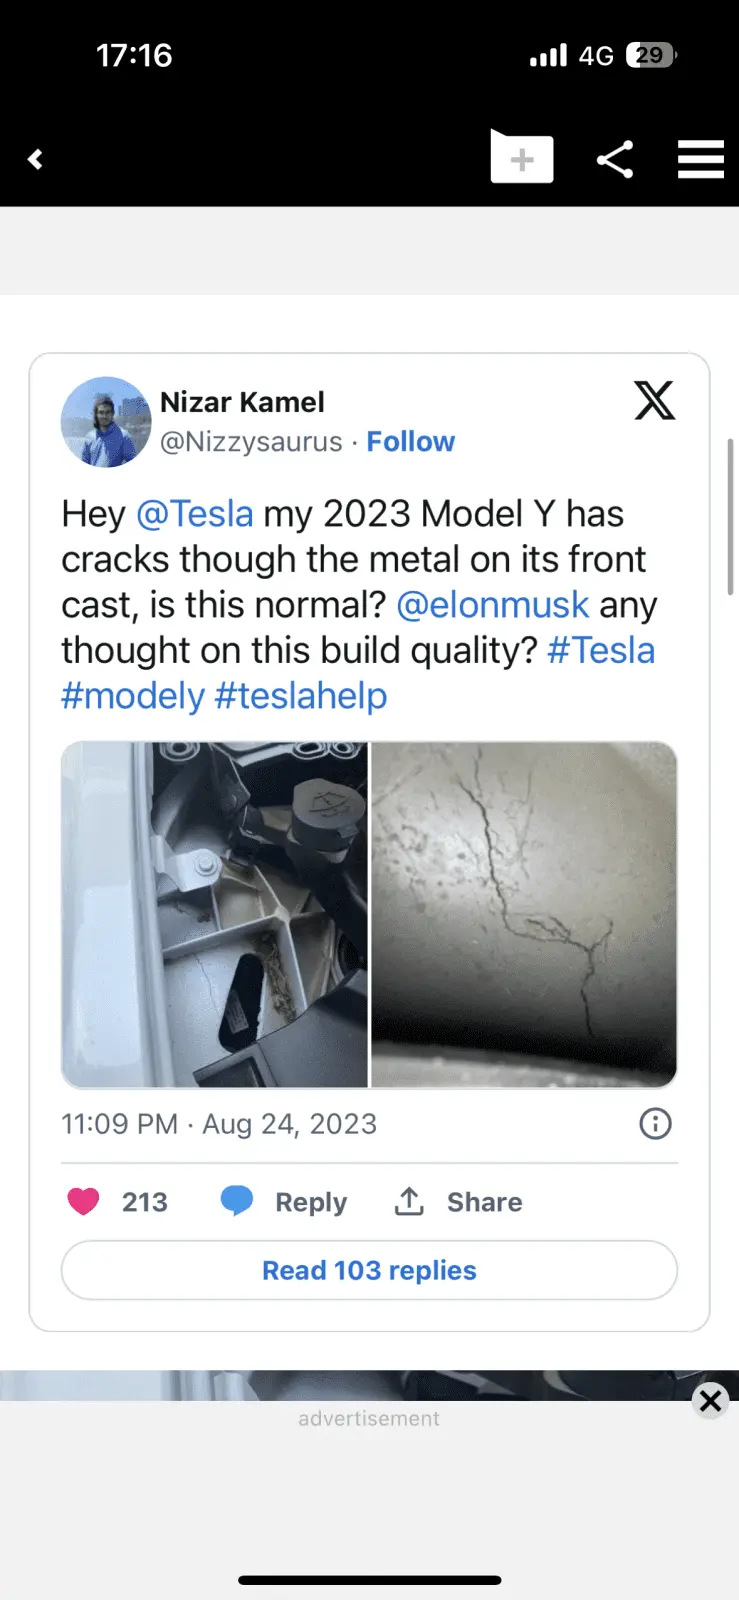
Task: Reply to the tweet
Action: [x=284, y=1201]
